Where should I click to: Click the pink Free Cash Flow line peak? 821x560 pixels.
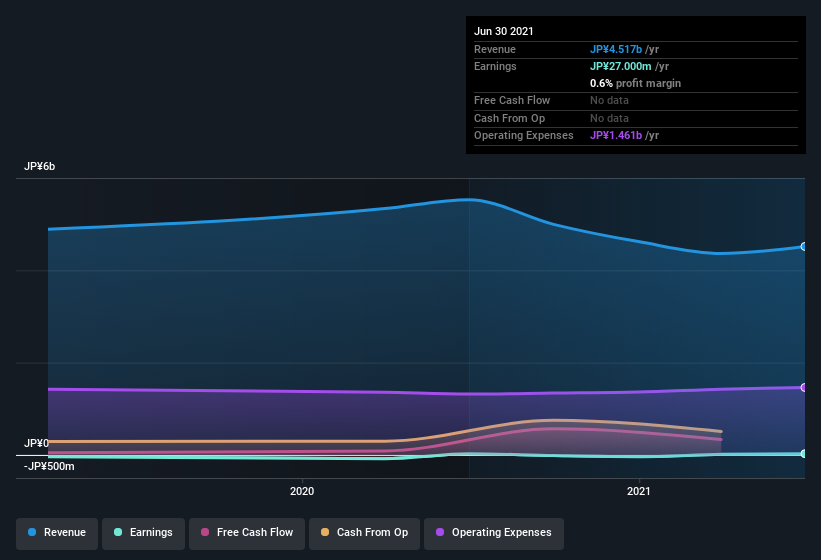click(x=552, y=429)
